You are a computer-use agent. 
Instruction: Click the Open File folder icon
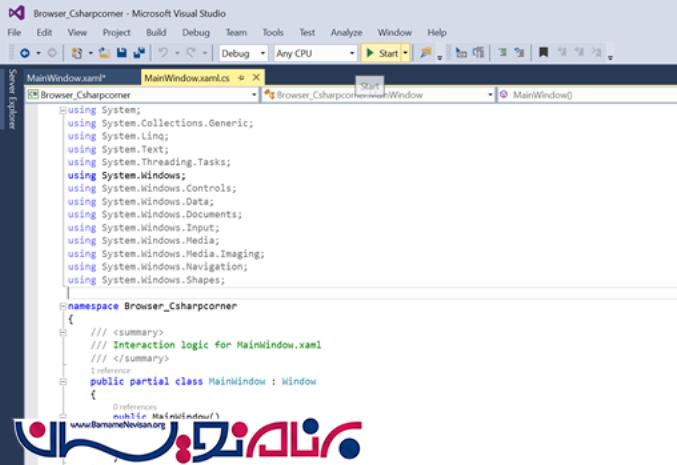tap(105, 53)
